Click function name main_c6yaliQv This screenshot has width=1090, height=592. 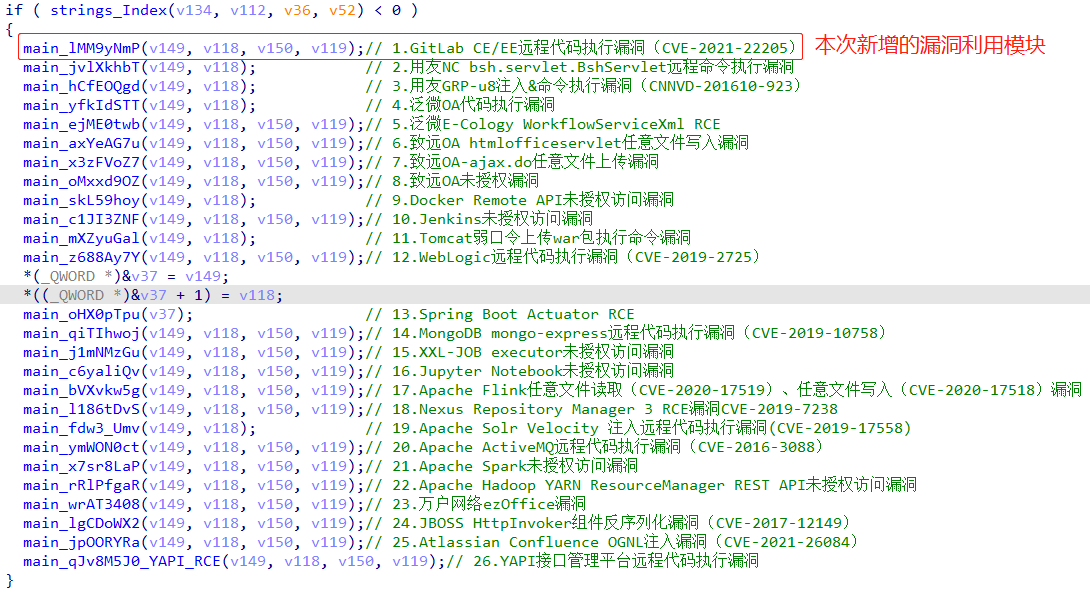point(81,371)
